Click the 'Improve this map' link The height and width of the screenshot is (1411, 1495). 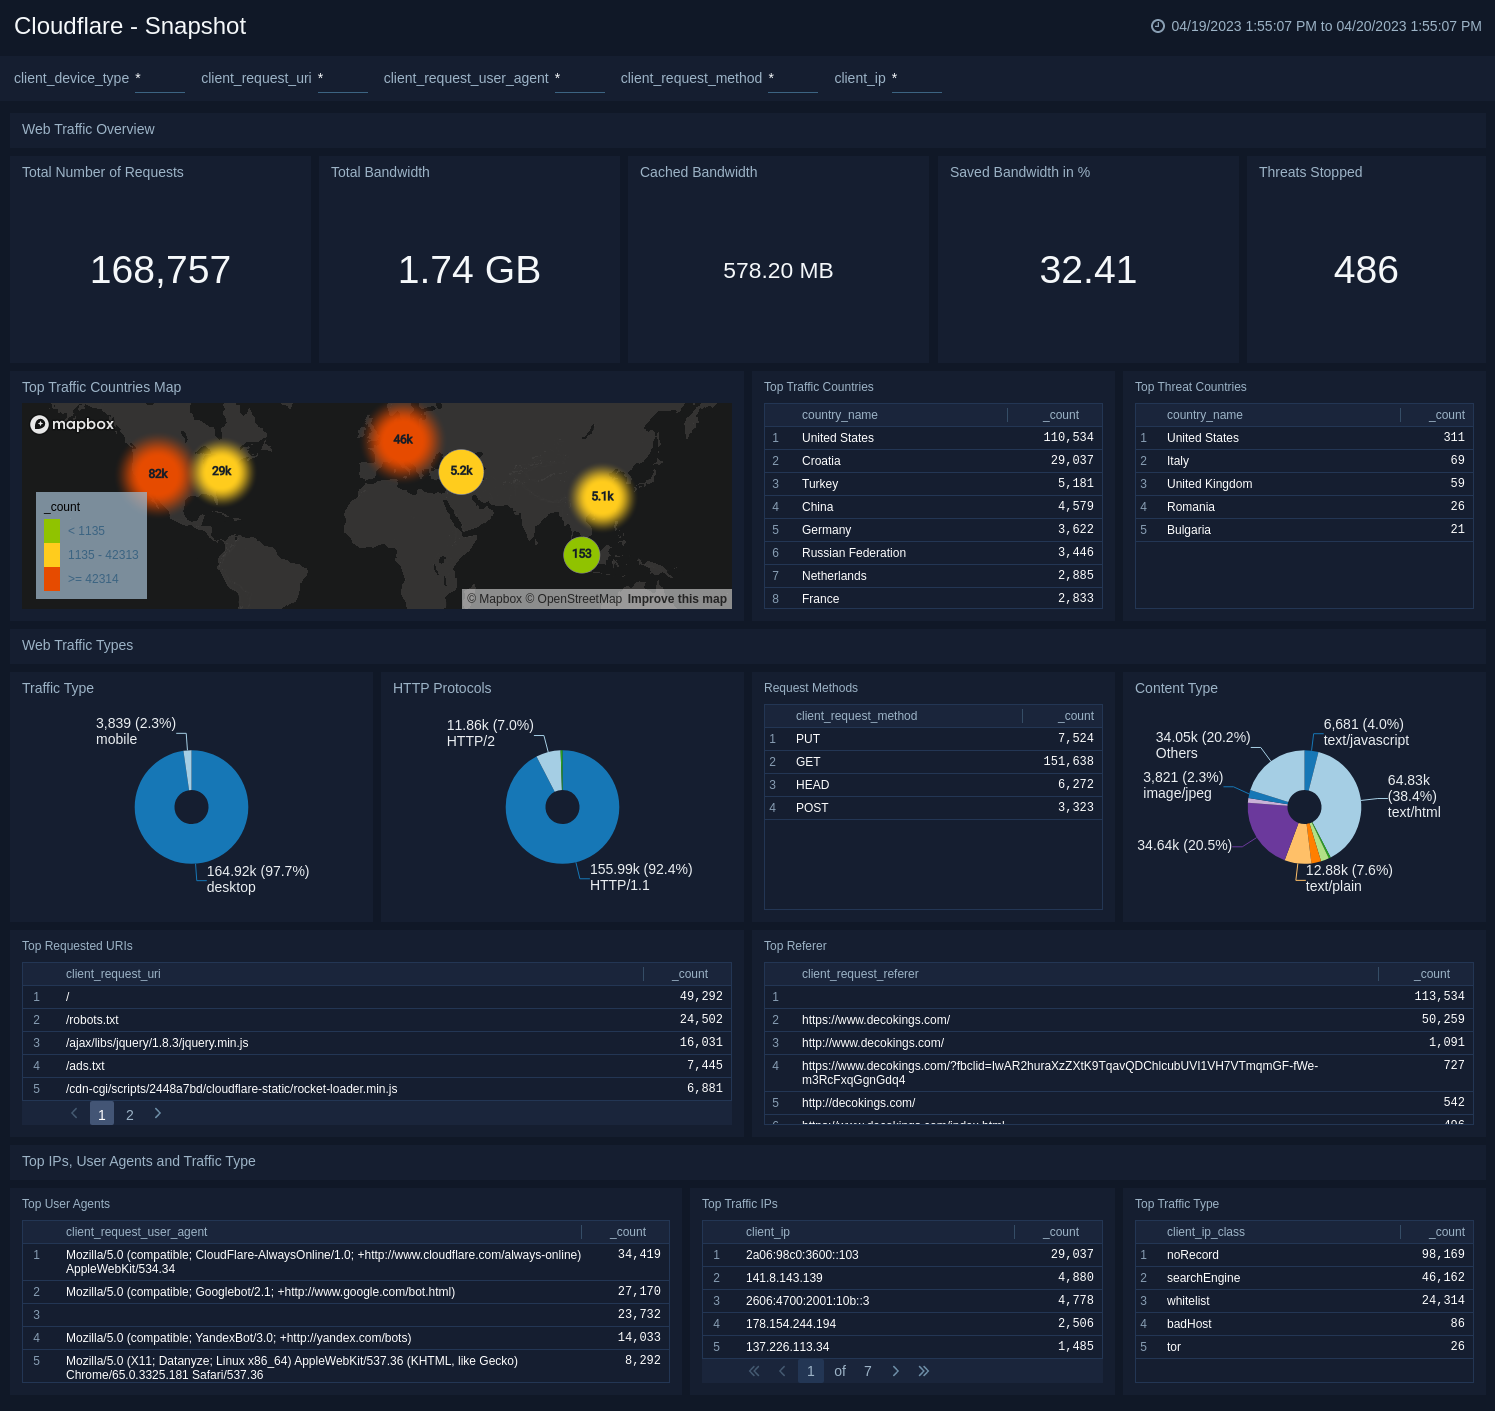click(x=677, y=599)
